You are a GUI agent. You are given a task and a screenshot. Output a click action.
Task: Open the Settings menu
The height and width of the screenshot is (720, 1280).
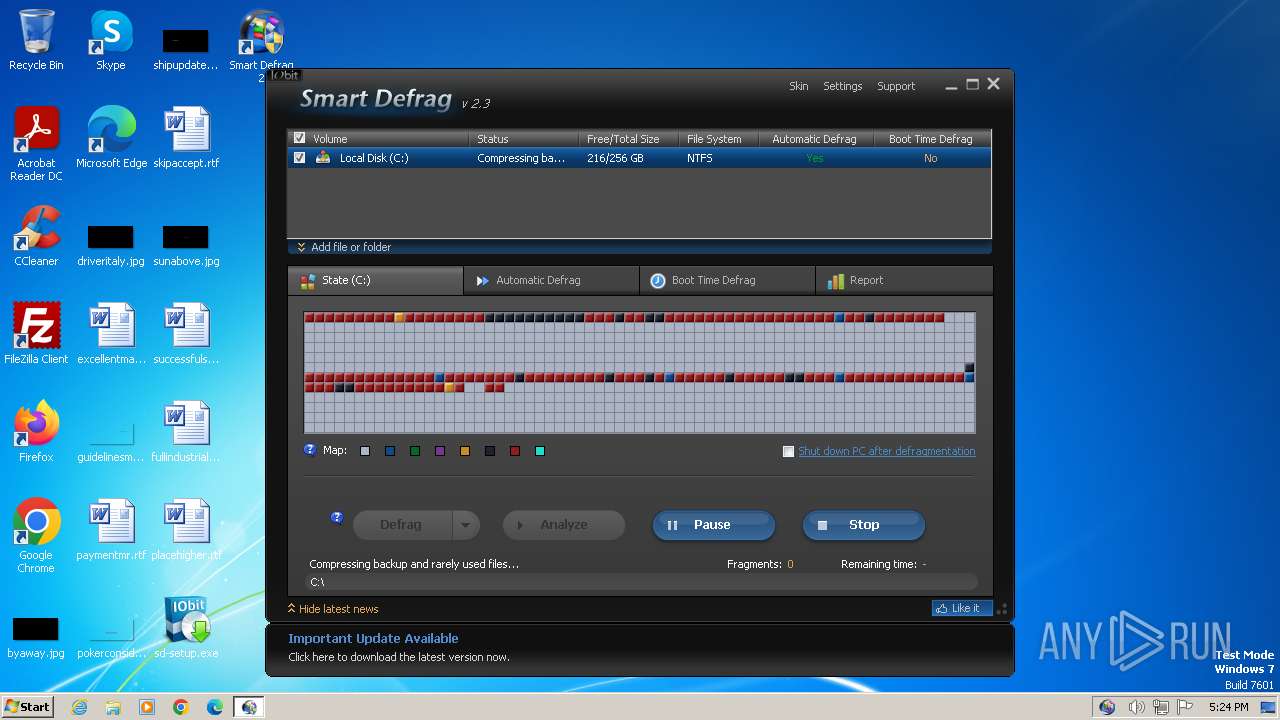842,86
